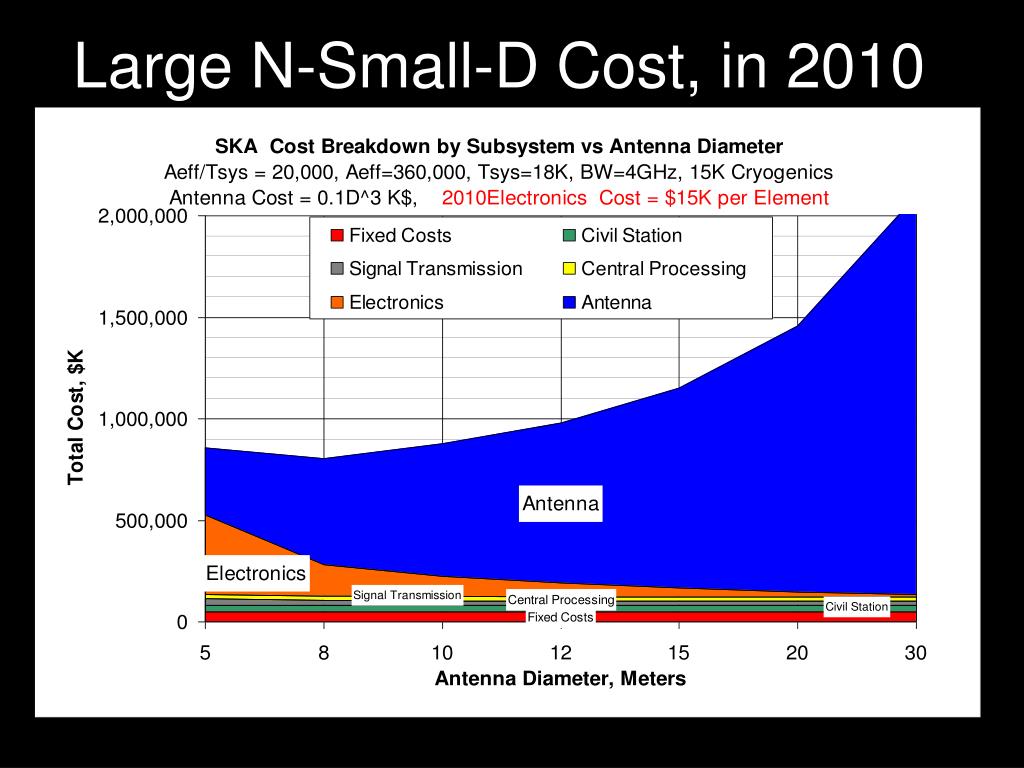
Task: Click the x-axis label '10'
Action: 442,652
